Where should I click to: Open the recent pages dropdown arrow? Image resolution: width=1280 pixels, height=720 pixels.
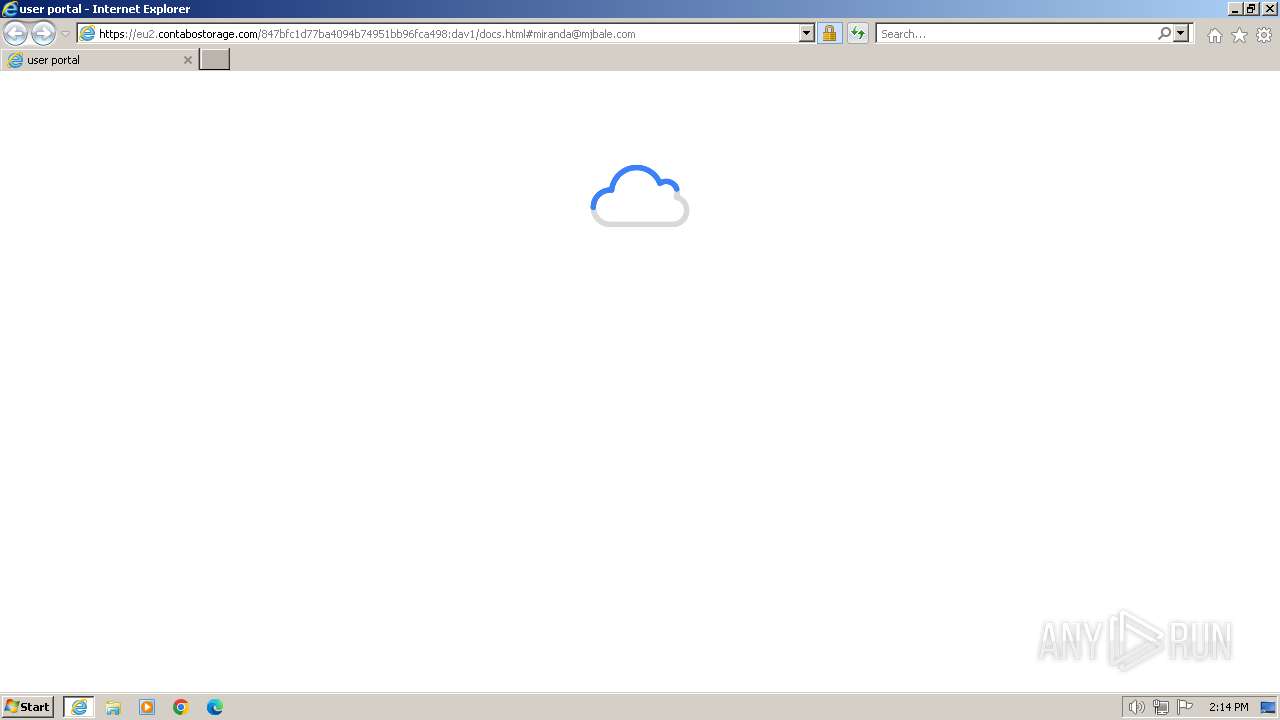65,34
